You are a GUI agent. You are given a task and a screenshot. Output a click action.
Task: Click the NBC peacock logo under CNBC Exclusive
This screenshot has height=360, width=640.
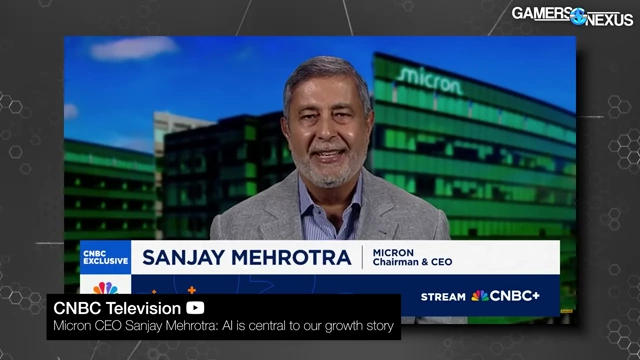[105, 288]
